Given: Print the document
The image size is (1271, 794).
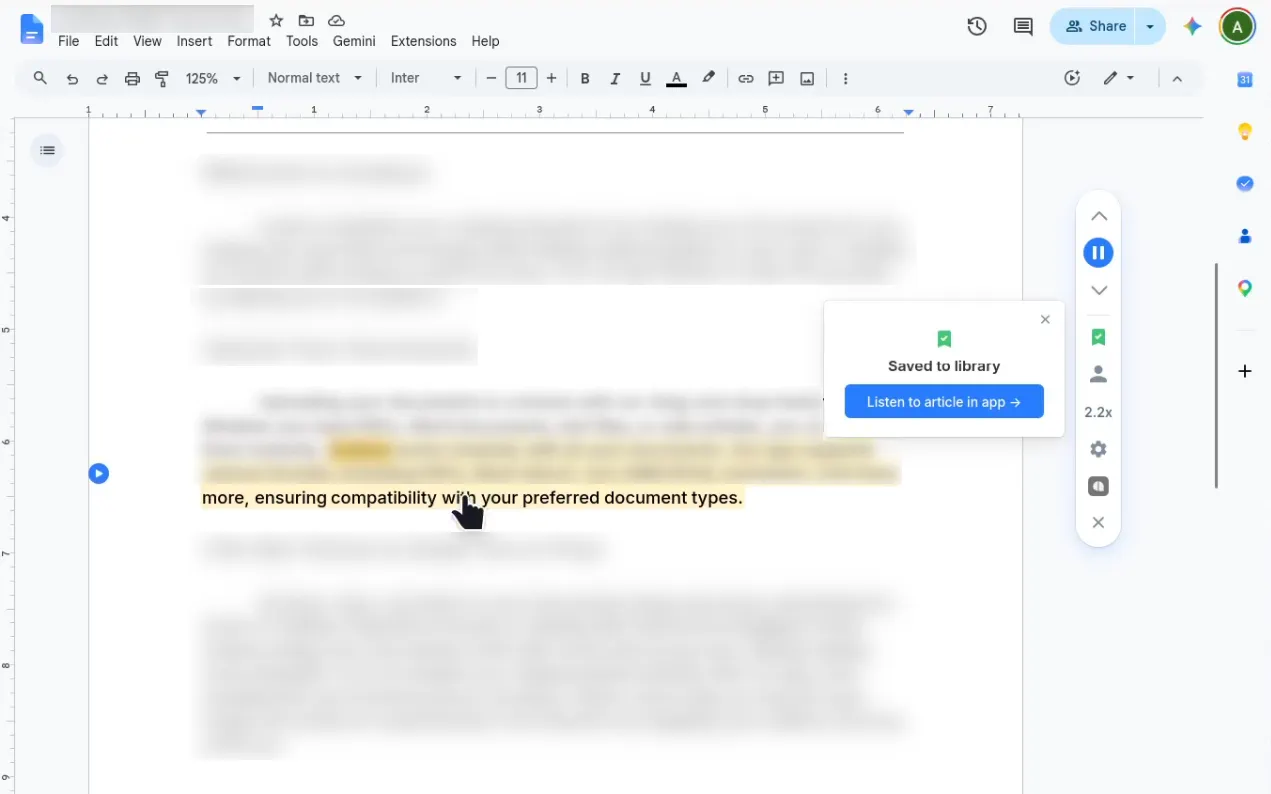Looking at the screenshot, I should [x=132, y=78].
